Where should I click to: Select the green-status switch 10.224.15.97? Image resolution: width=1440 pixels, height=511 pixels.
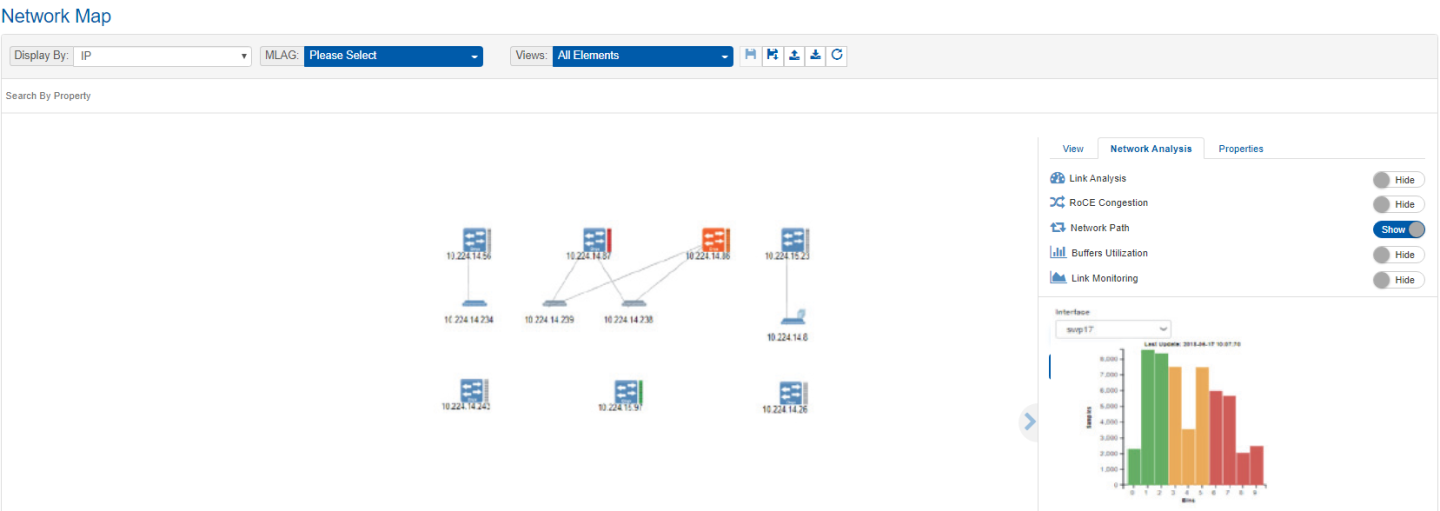point(627,391)
